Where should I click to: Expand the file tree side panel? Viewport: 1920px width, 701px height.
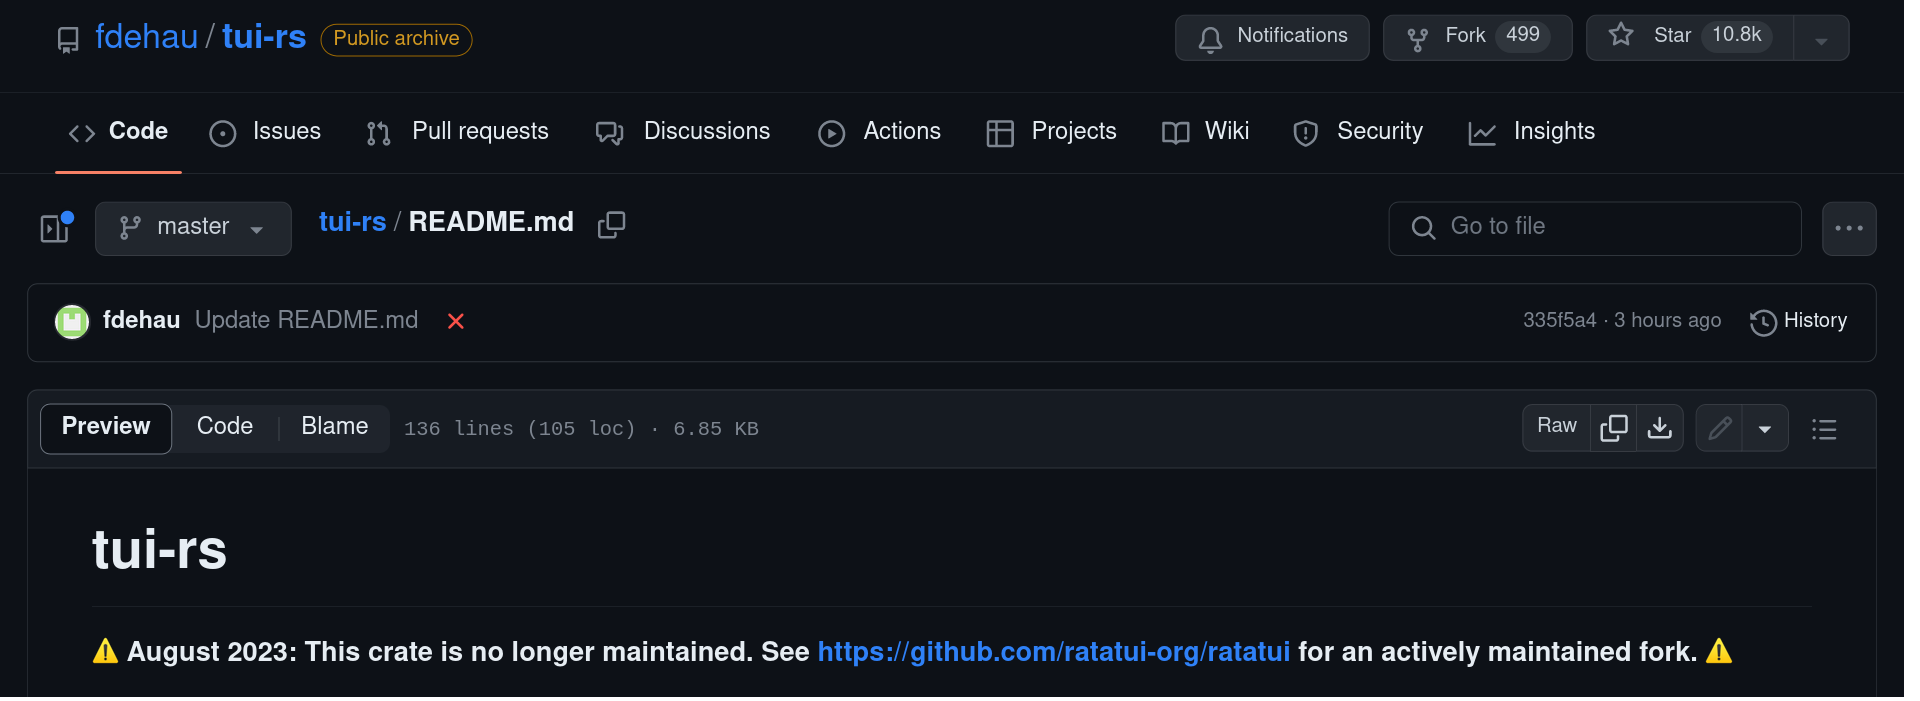pos(55,228)
